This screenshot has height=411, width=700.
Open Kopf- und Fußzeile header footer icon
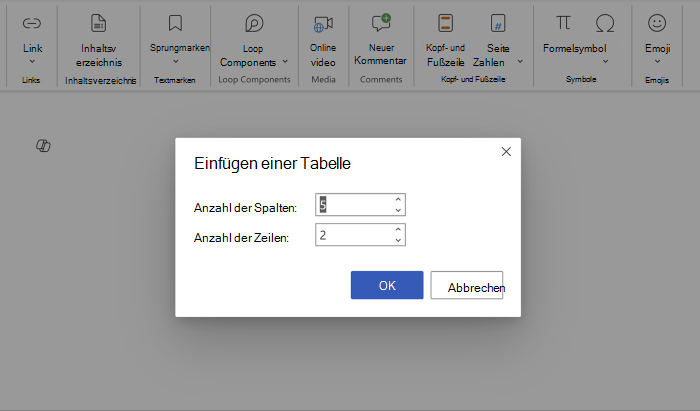(446, 23)
